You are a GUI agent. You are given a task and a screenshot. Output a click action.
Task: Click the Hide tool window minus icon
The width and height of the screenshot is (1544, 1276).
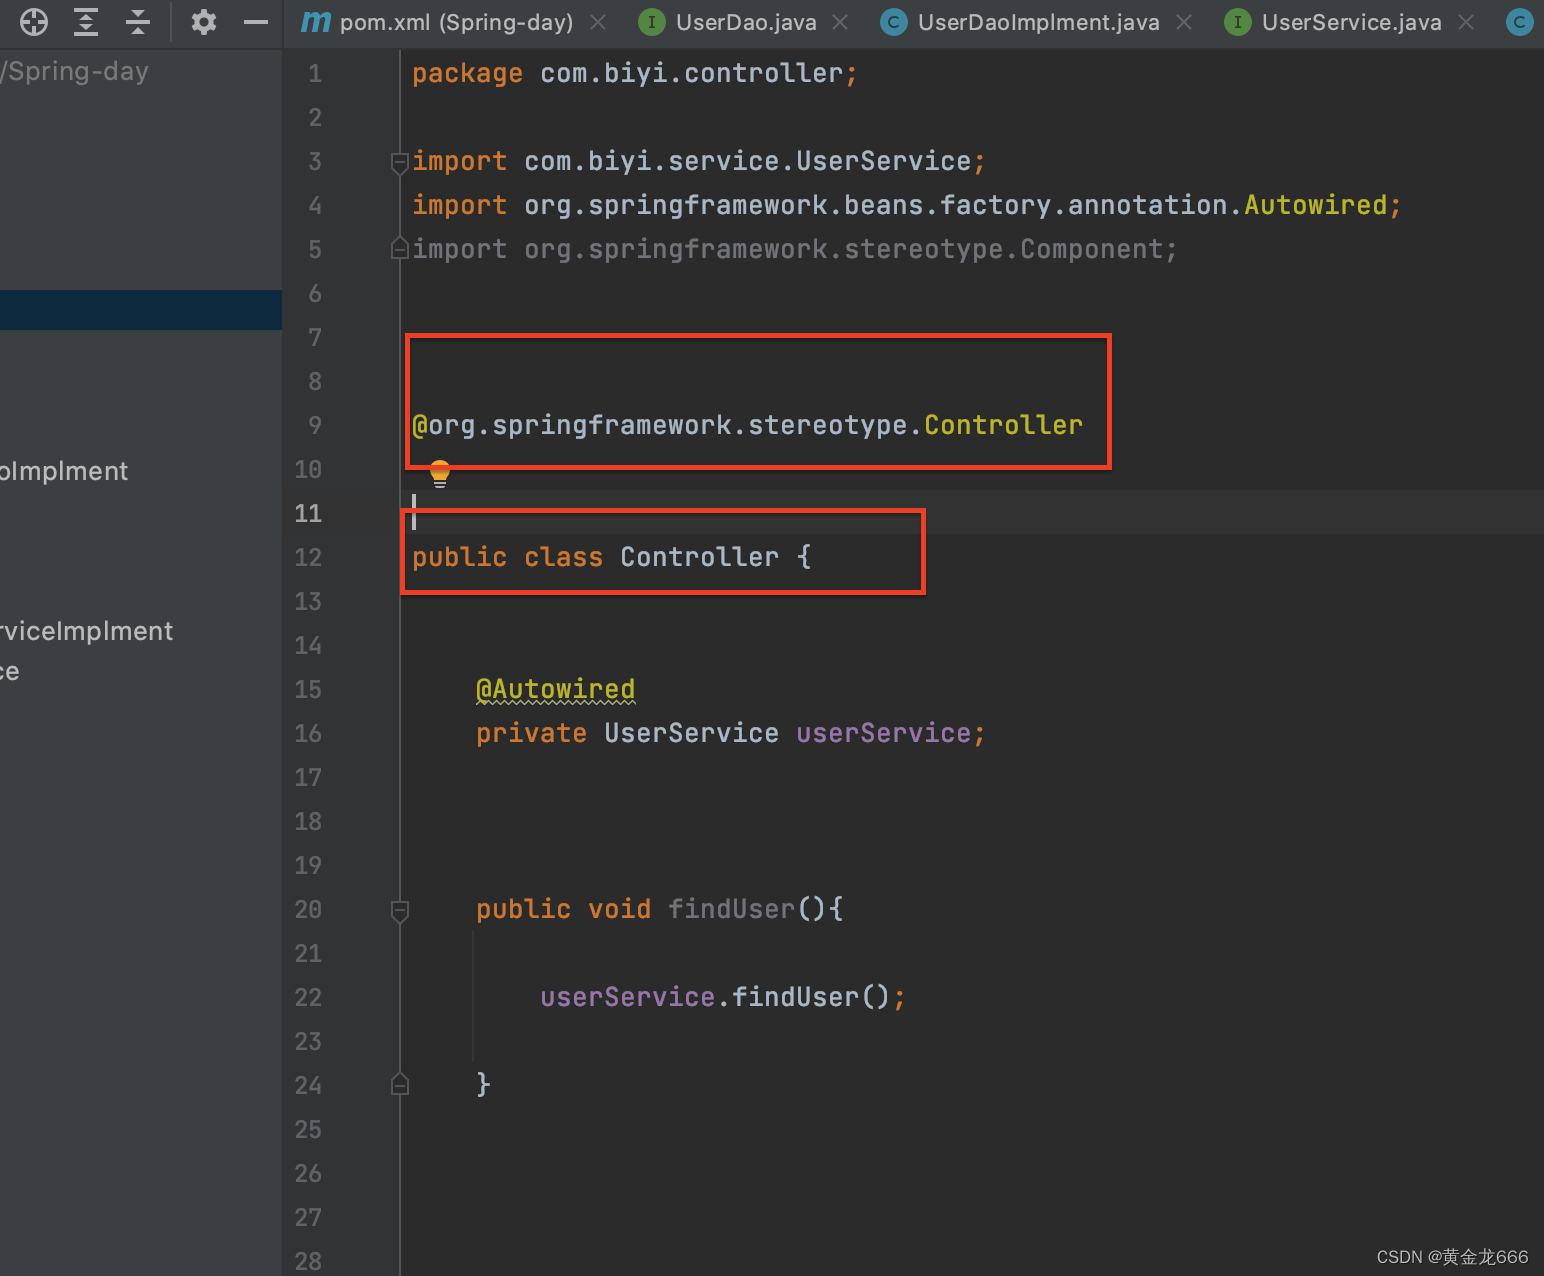tap(255, 22)
